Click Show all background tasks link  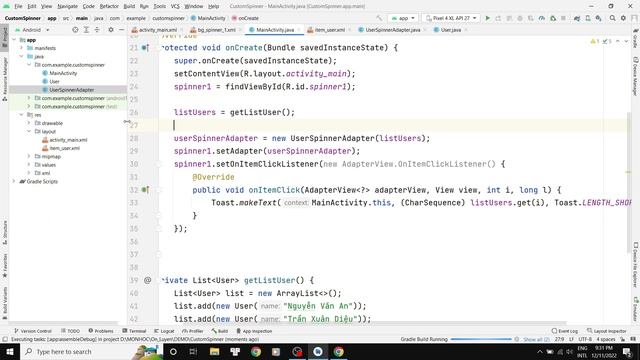(x=536, y=339)
